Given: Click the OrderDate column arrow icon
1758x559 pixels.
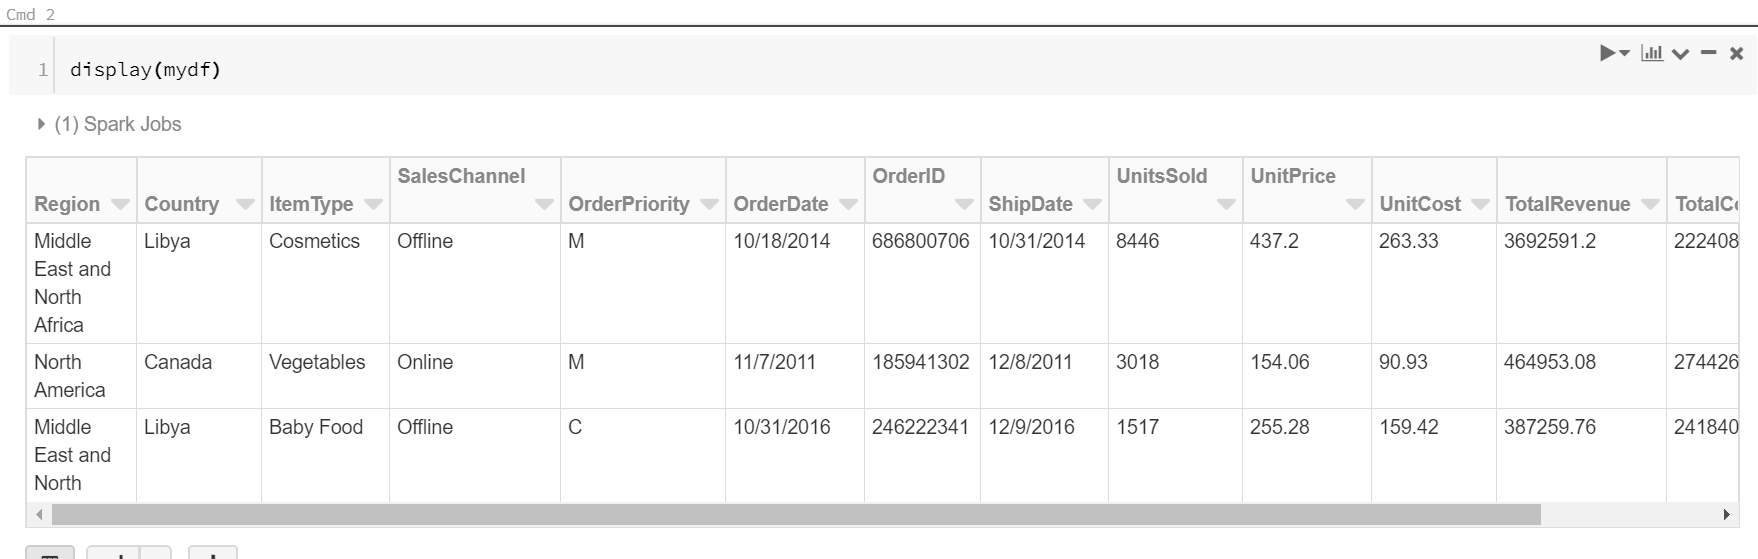Looking at the screenshot, I should [849, 204].
